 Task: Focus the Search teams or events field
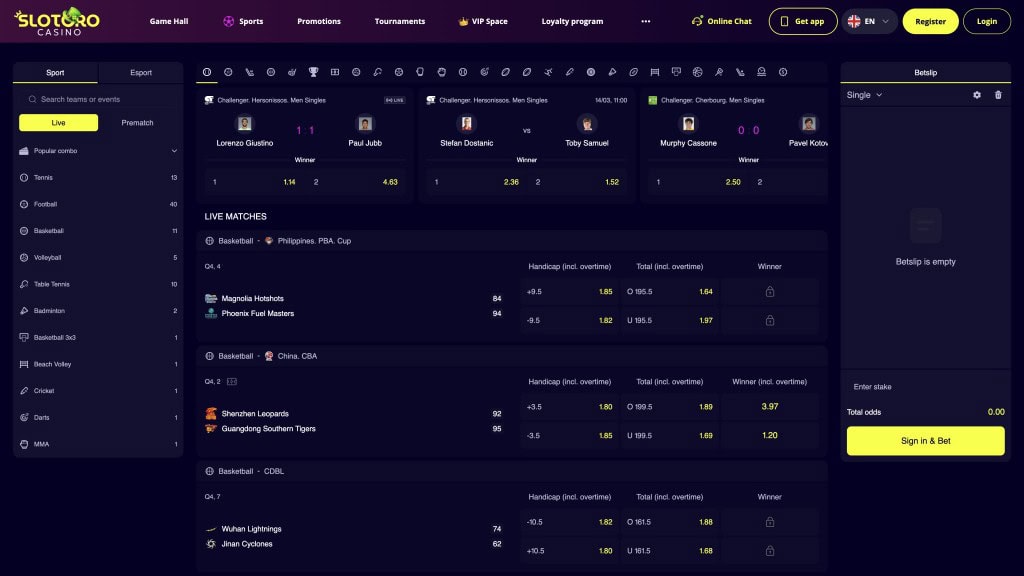(x=100, y=99)
